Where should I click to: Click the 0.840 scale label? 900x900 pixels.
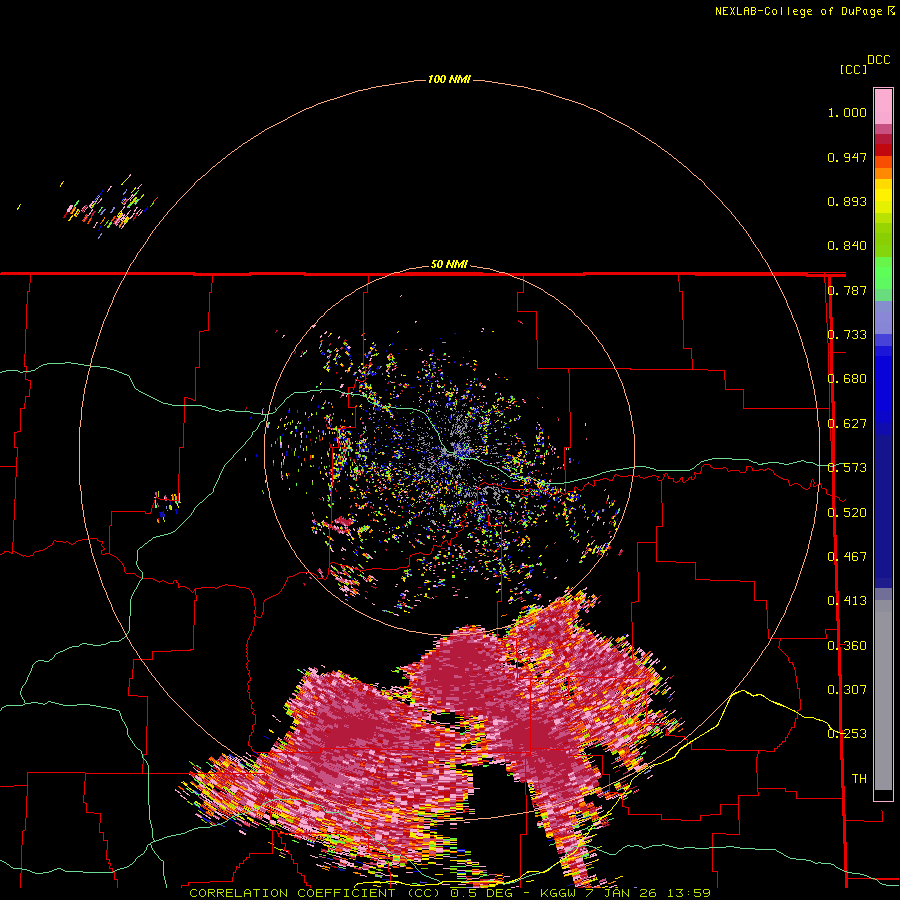847,246
